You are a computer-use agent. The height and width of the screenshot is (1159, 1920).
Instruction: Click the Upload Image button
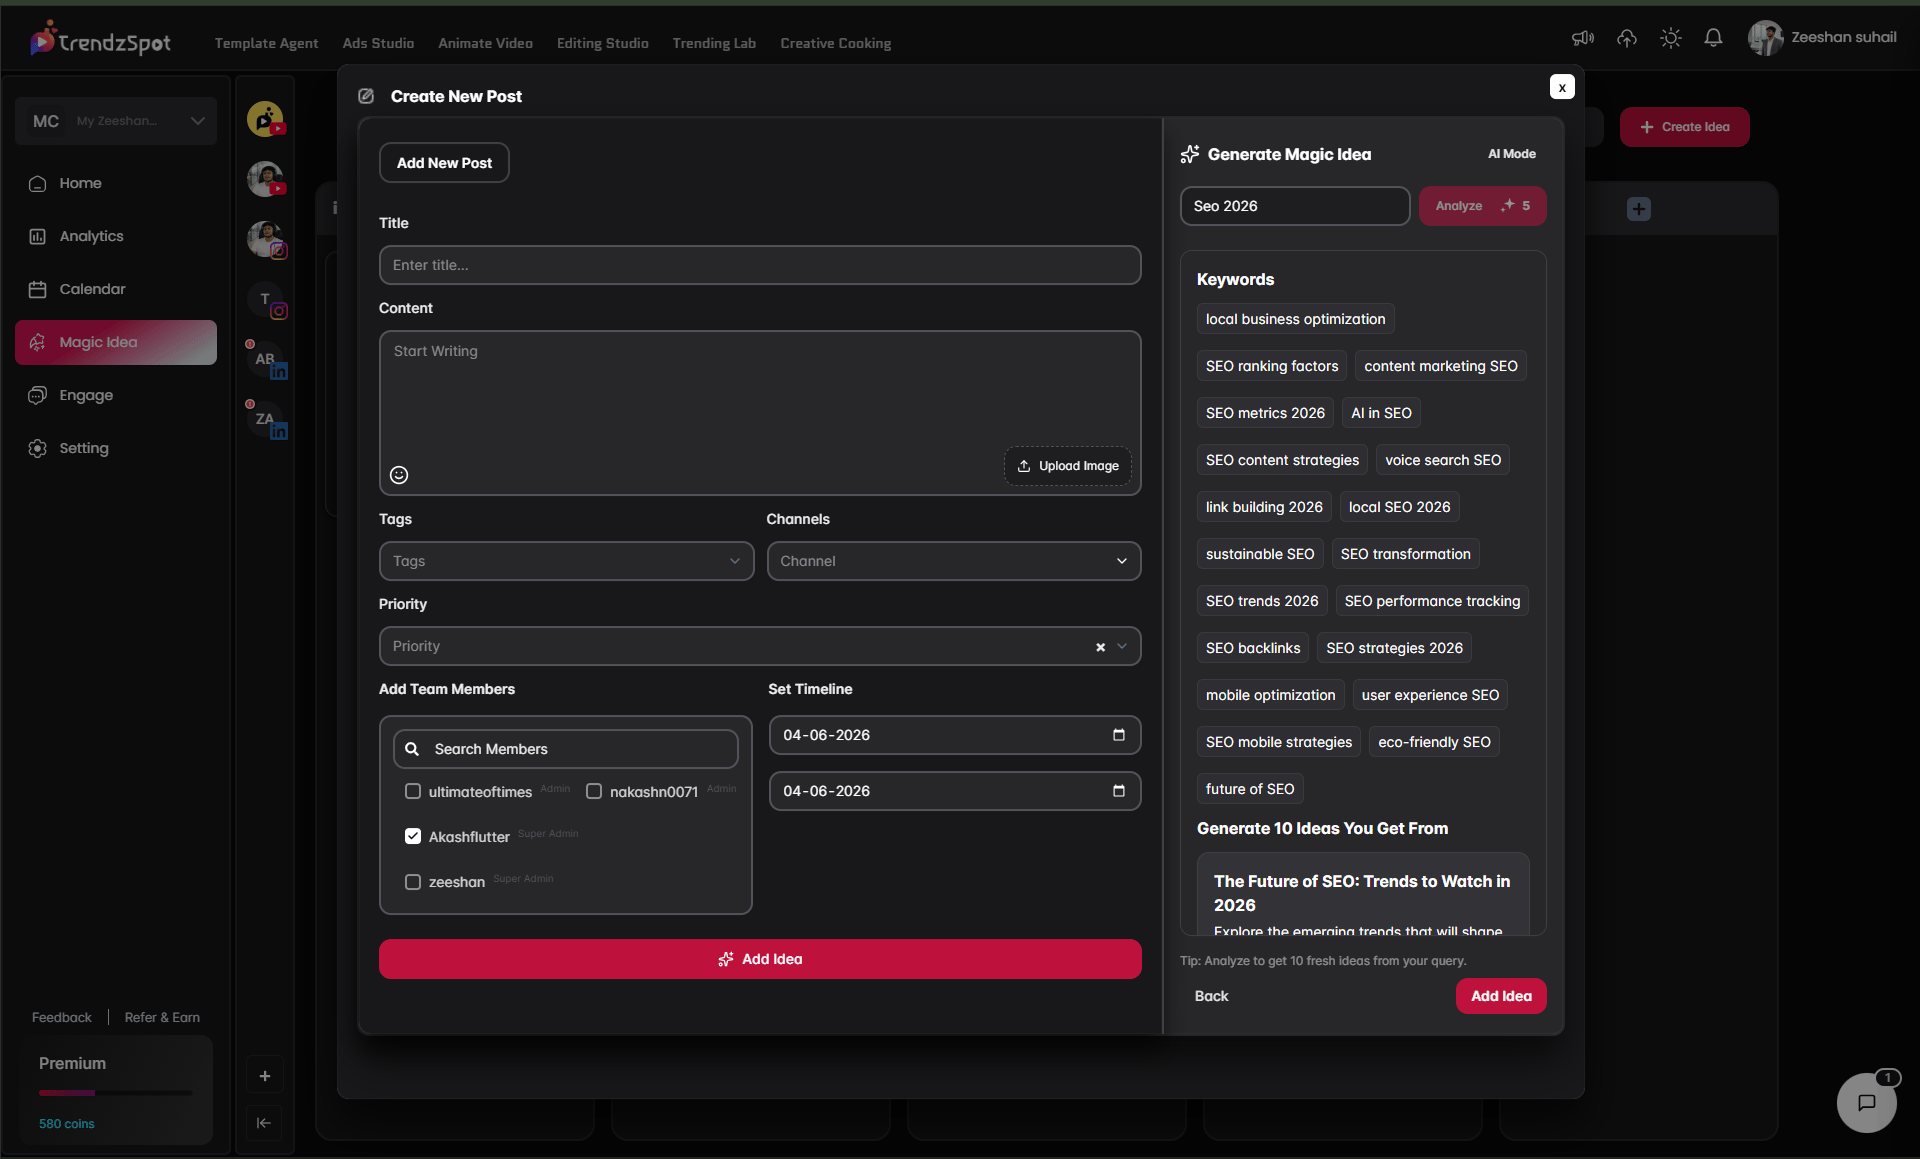[1068, 466]
